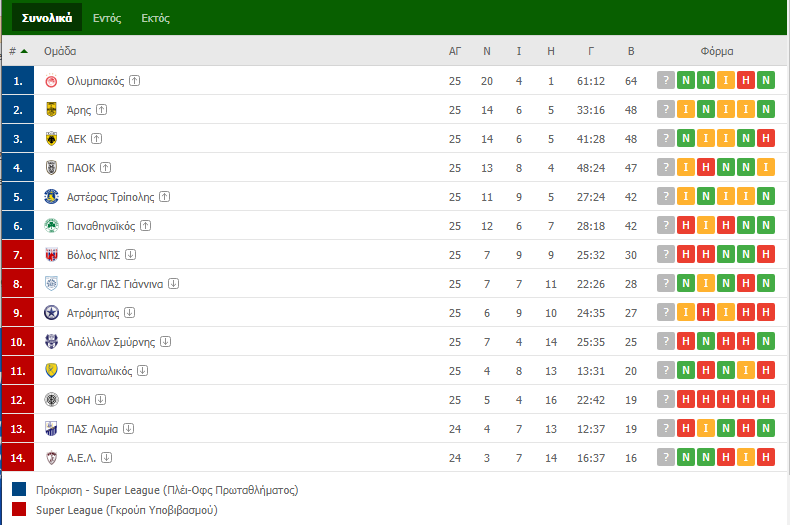790x525 pixels.
Task: Click the Ατρόμητος star crest icon
Action: point(51,312)
